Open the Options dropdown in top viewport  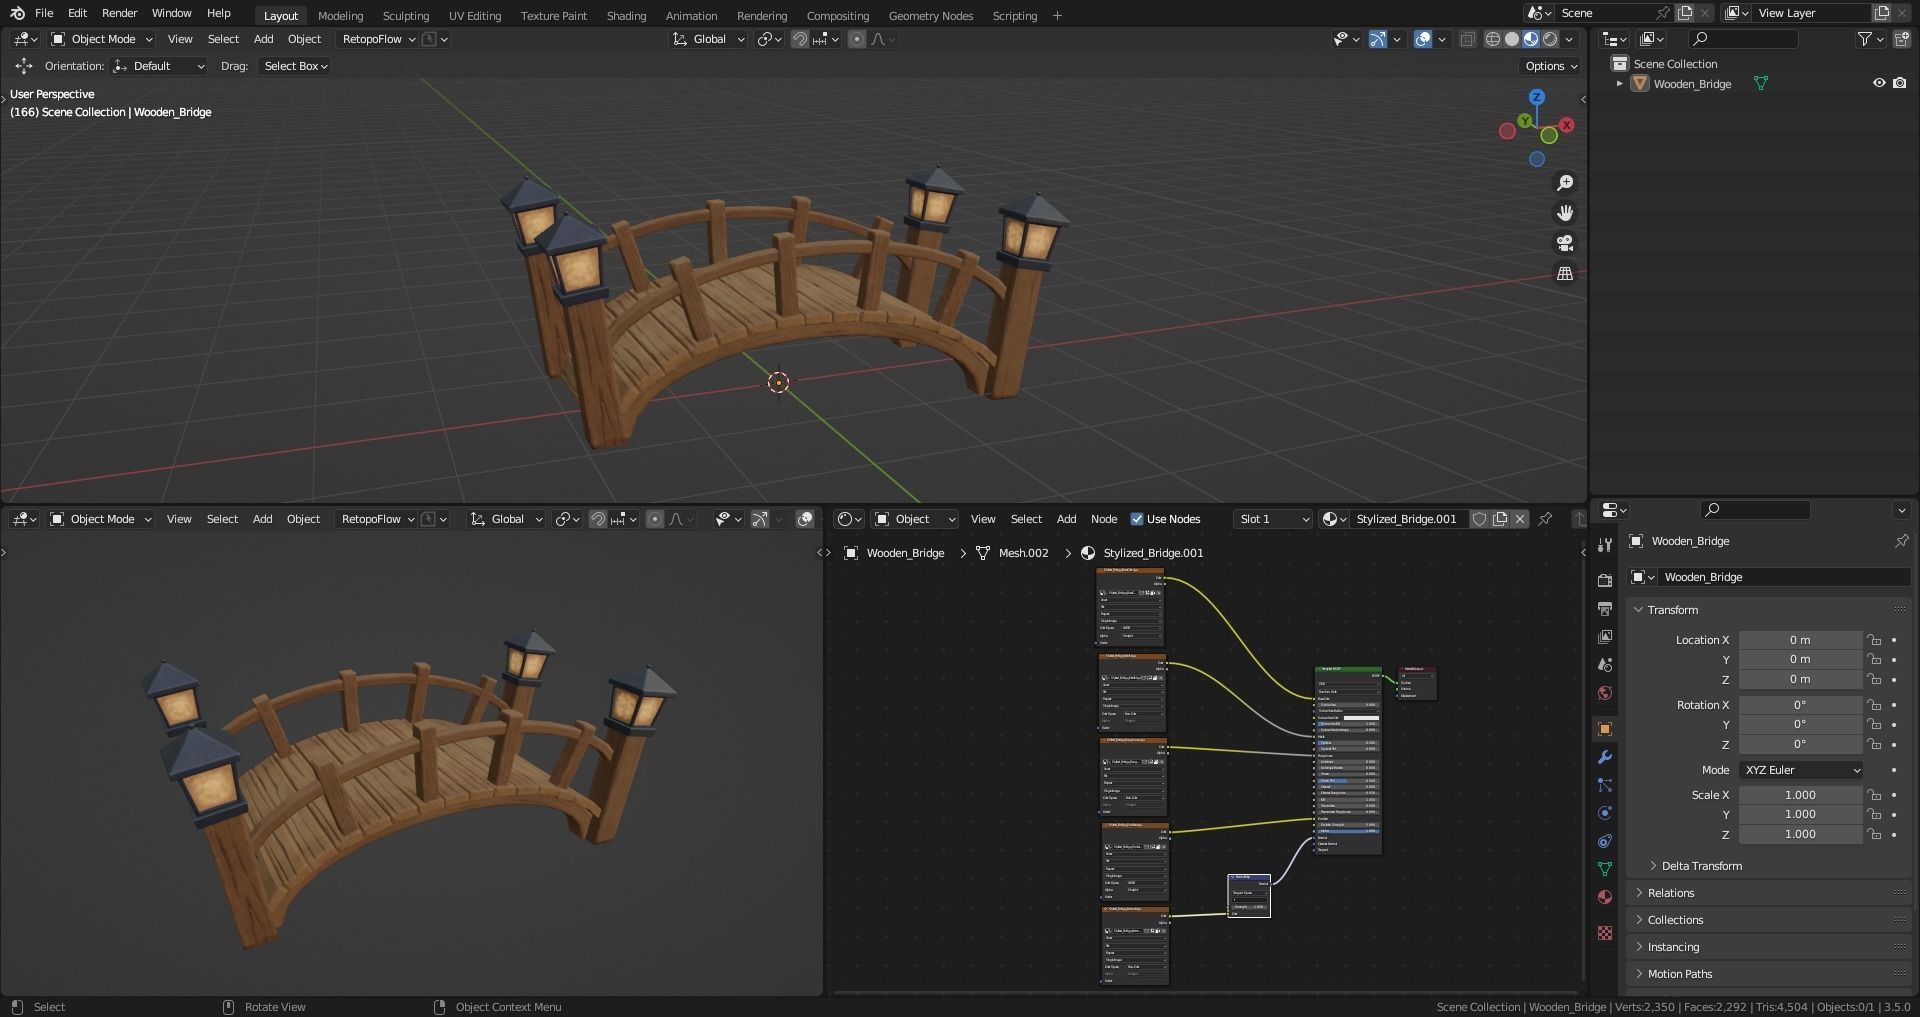pyautogui.click(x=1550, y=66)
